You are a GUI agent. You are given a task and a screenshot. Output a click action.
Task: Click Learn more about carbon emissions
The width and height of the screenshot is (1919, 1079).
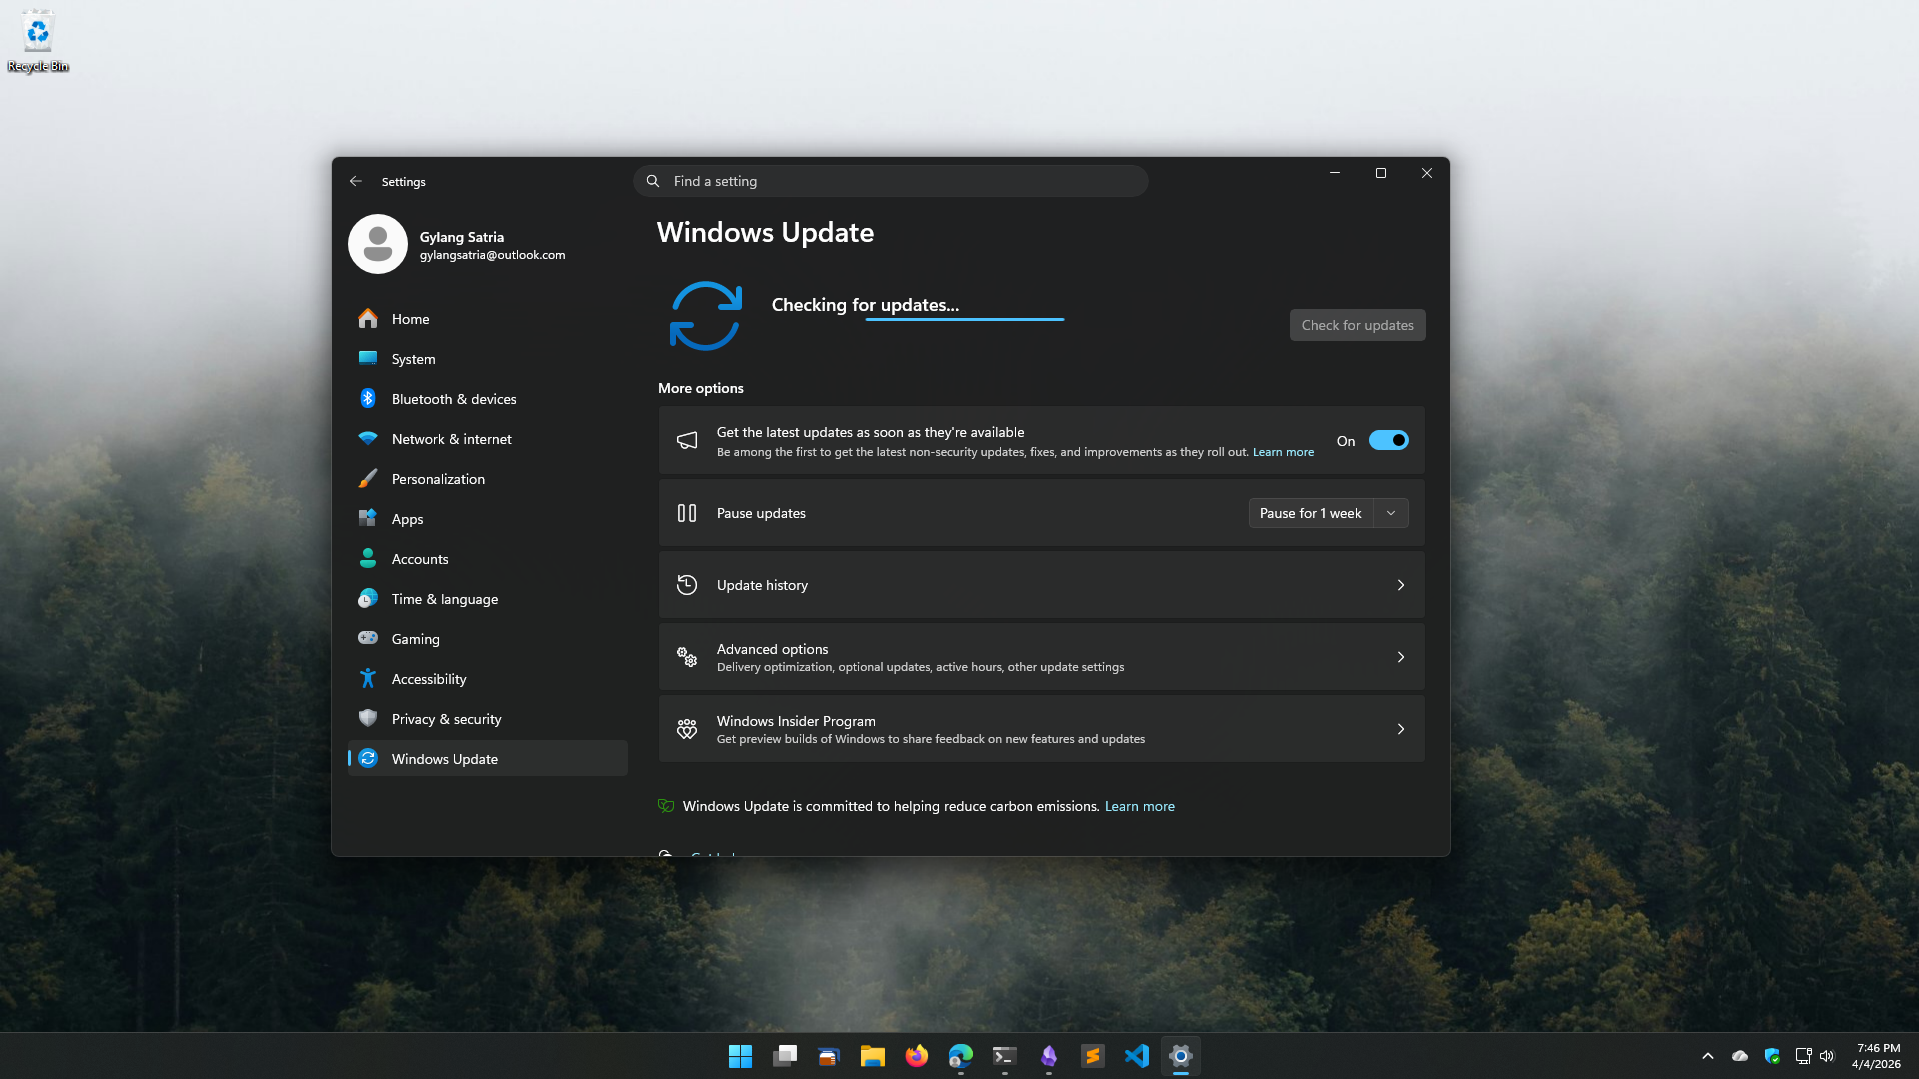click(1139, 806)
